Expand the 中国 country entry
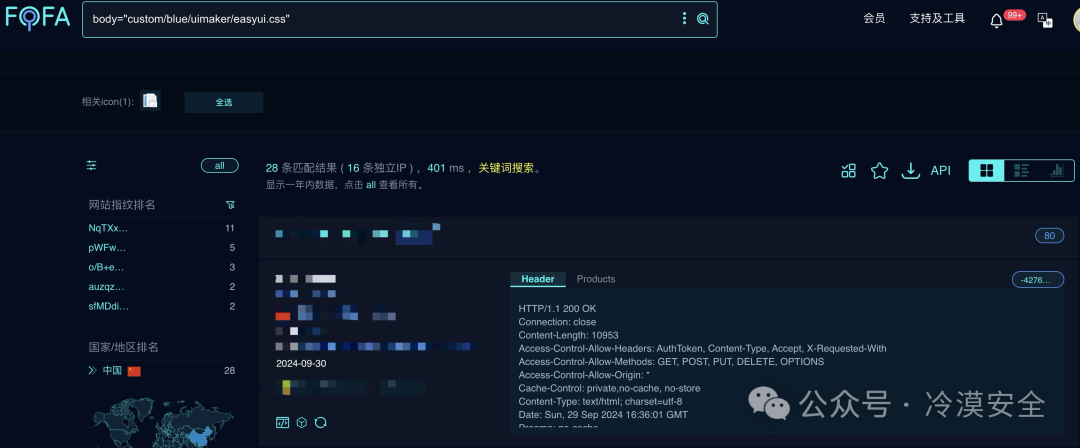The width and height of the screenshot is (1080, 448). [x=92, y=371]
